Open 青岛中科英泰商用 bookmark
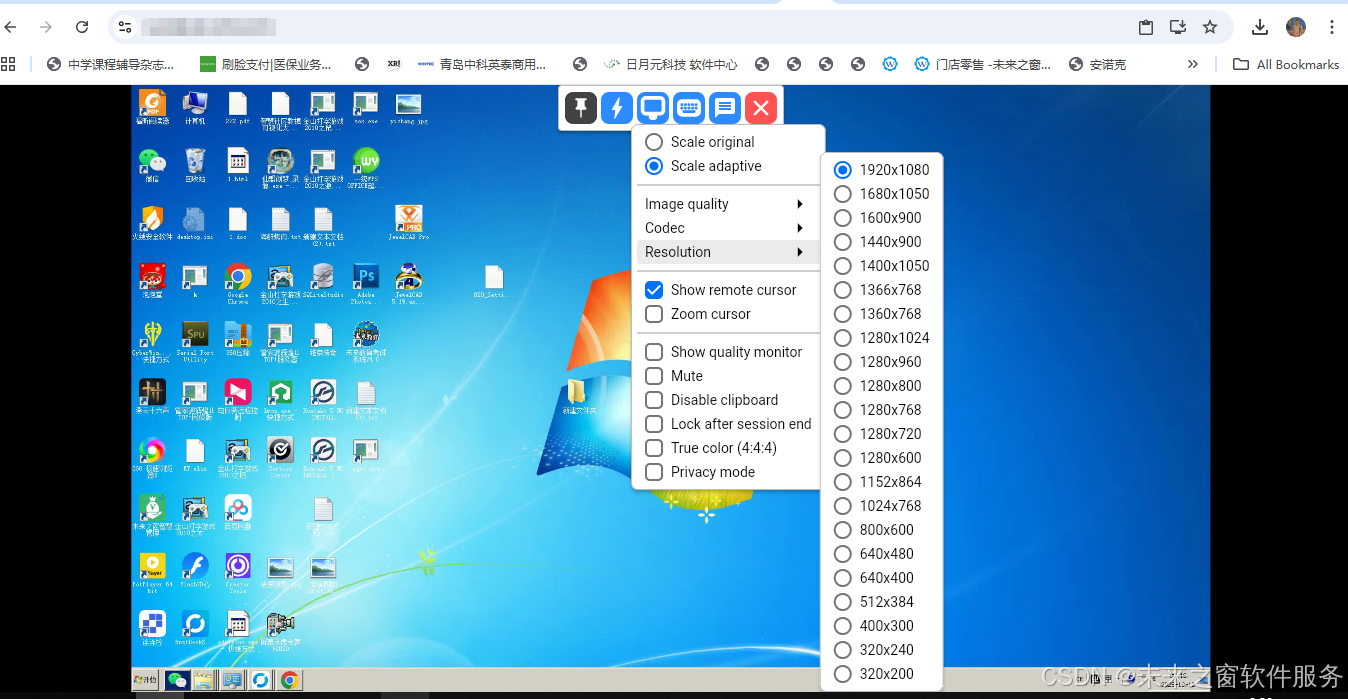Screen dimensions: 1348x699 point(482,64)
